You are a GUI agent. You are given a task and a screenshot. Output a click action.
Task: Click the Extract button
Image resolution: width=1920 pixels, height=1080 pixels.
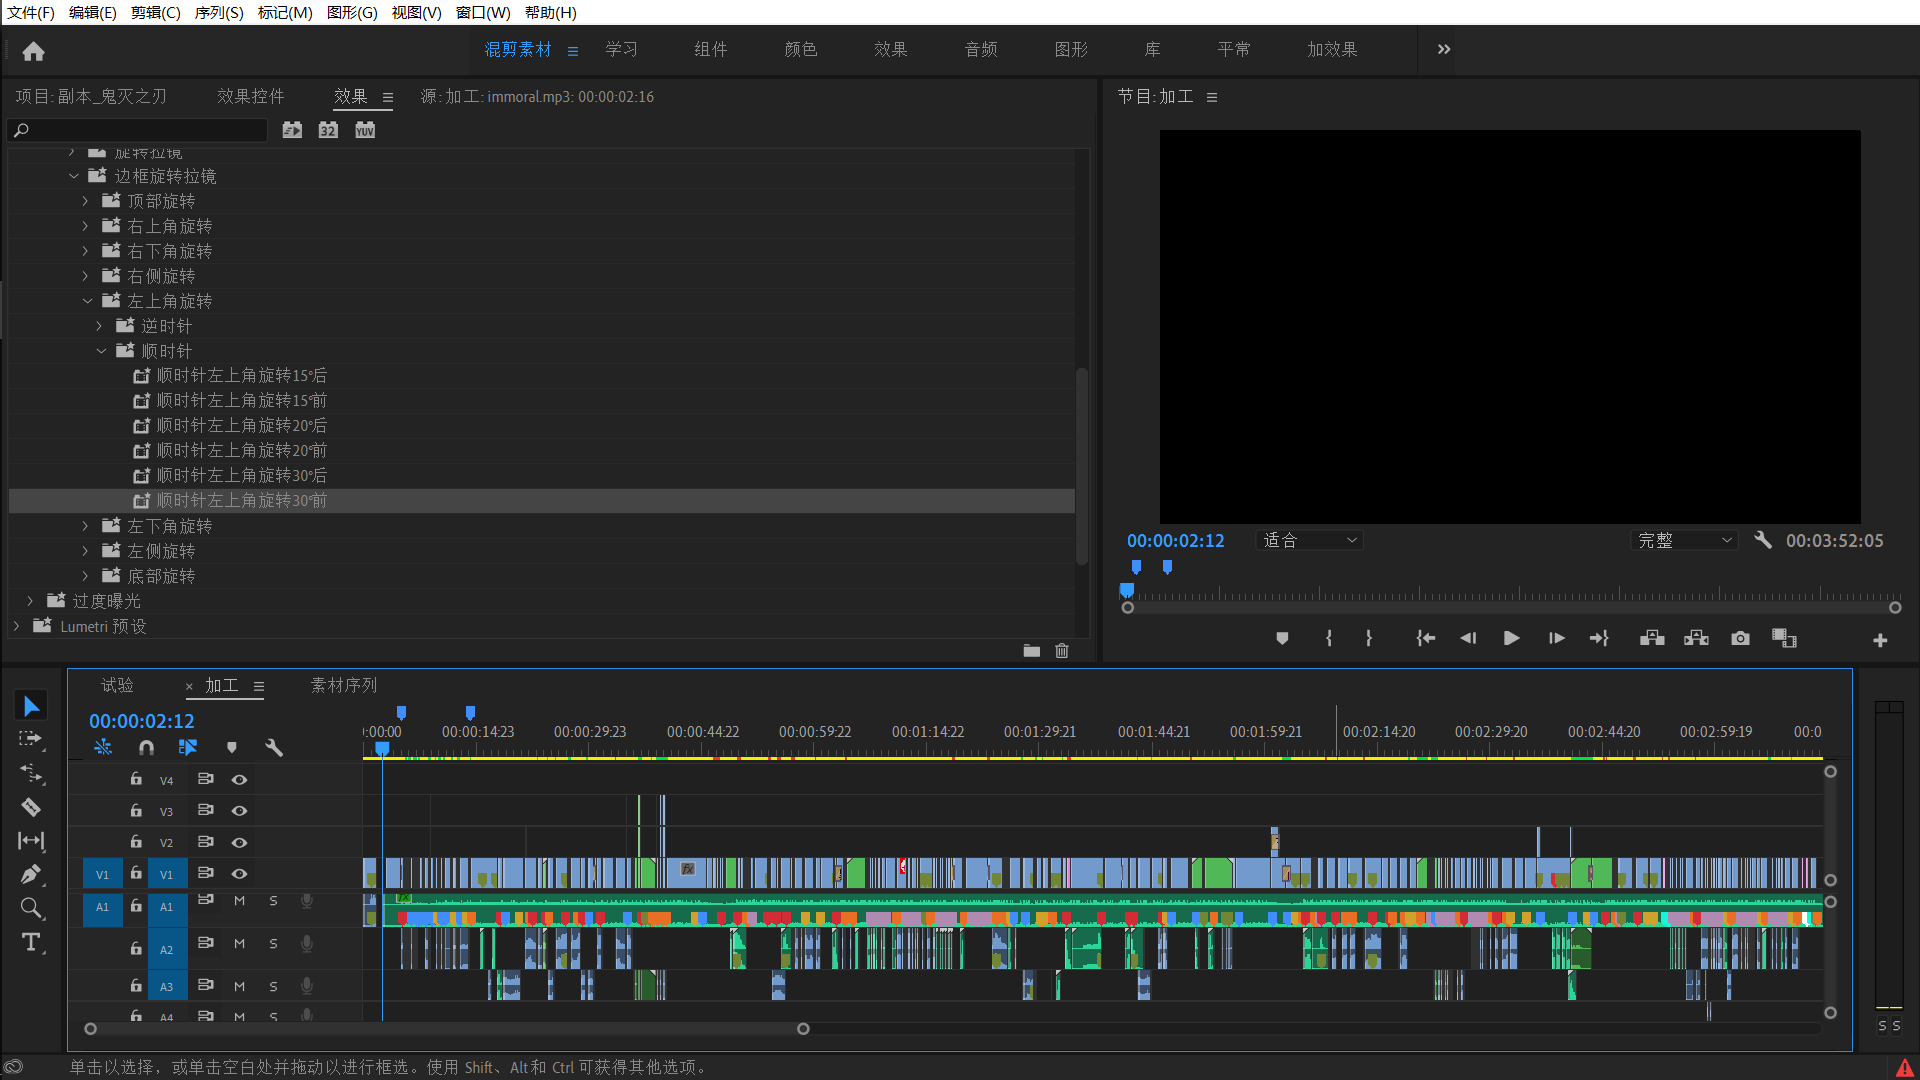tap(1696, 638)
